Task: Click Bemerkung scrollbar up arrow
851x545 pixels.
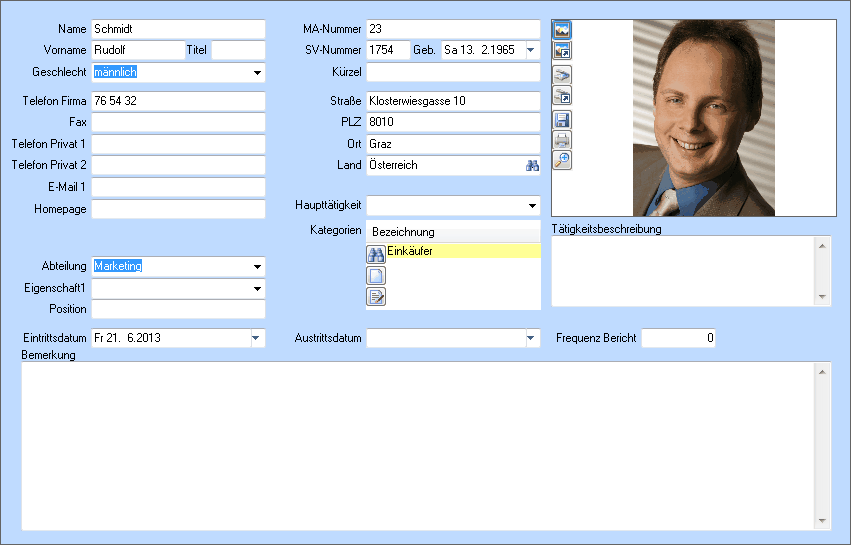Action: 822,372
